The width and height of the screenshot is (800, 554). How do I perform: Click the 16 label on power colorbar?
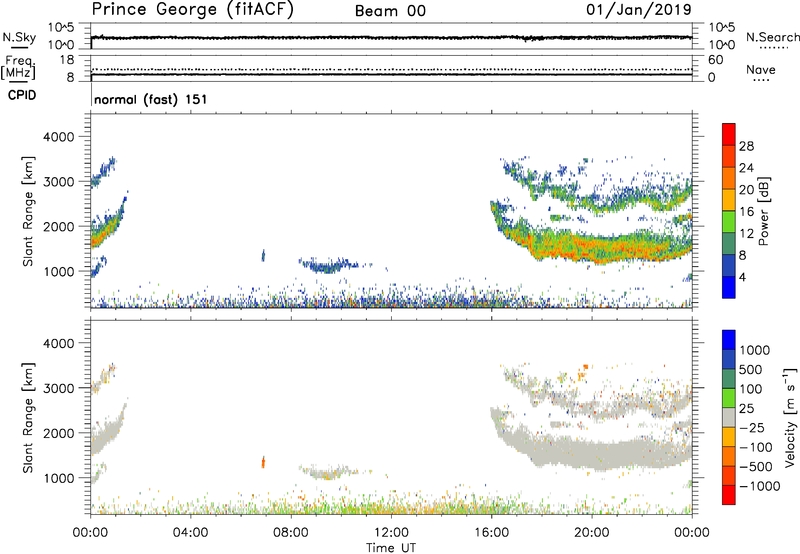[746, 212]
